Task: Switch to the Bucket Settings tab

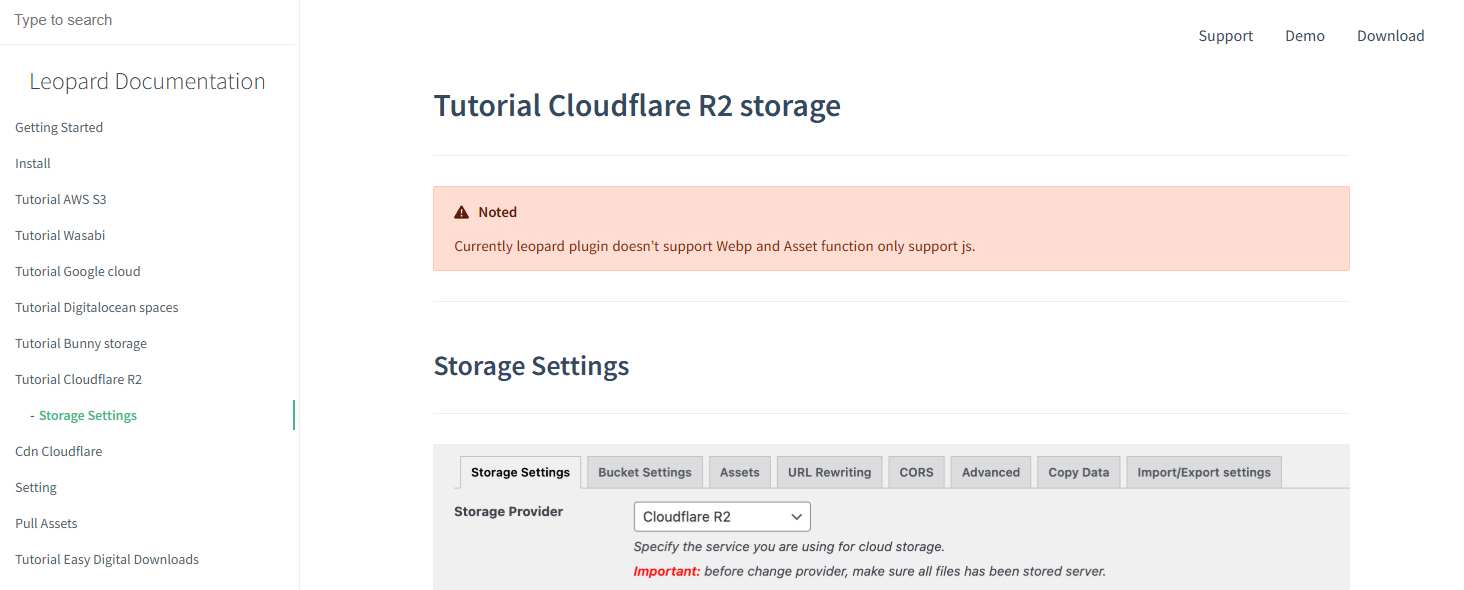Action: (644, 472)
